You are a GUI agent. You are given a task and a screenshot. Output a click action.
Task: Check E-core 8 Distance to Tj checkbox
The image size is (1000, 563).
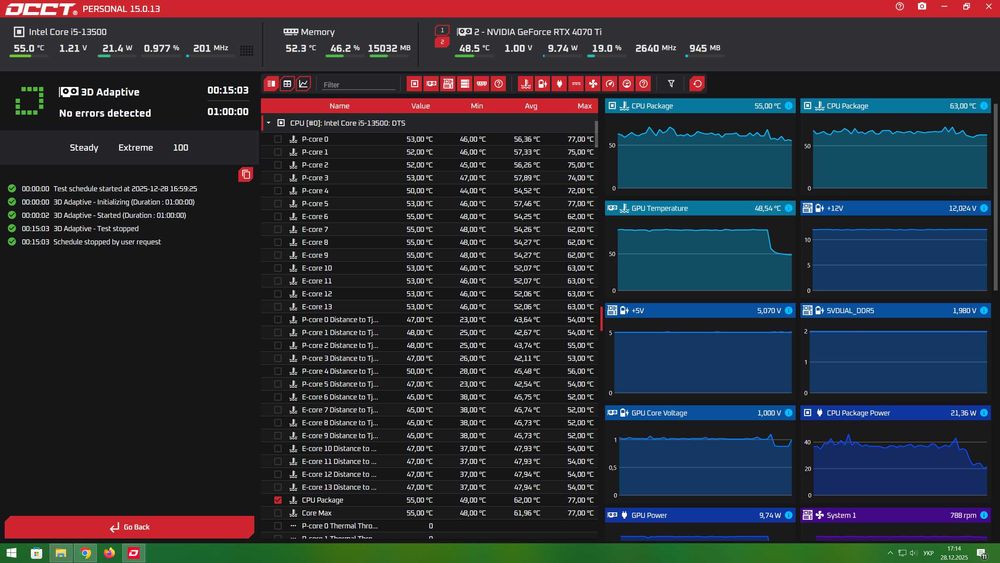[277, 423]
